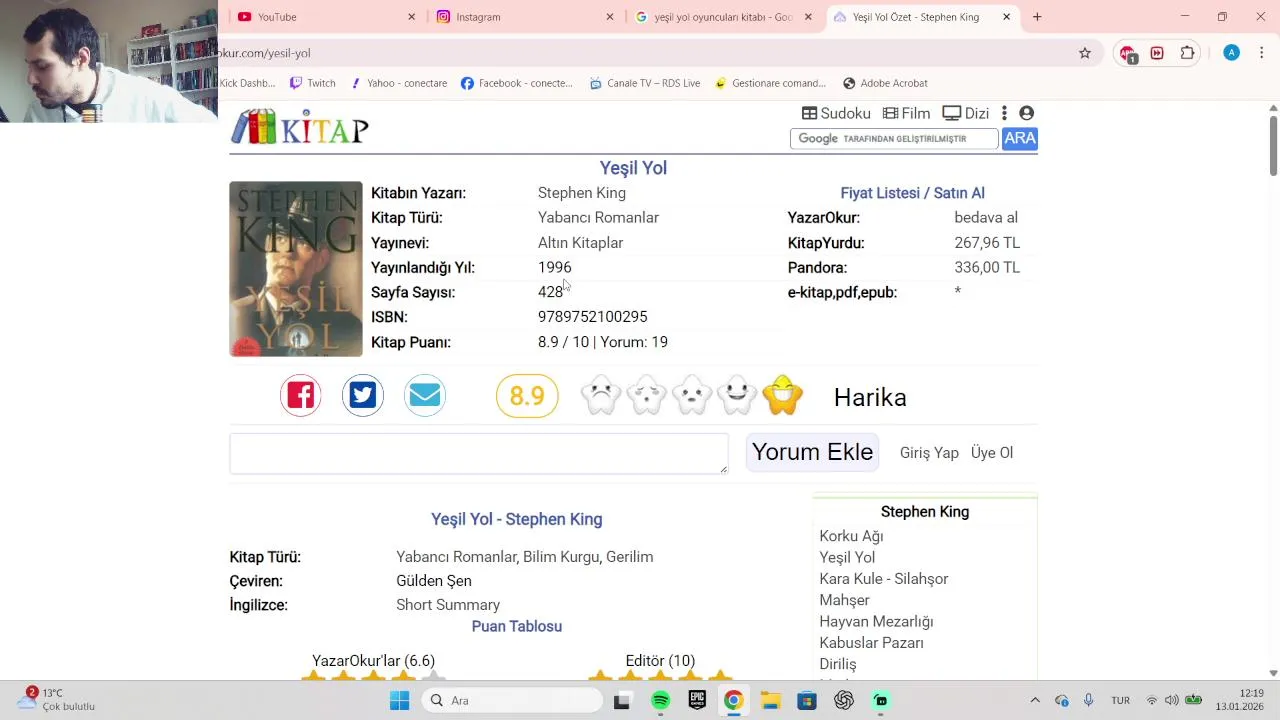Viewport: 1280px width, 720px height.
Task: Show hidden system tray icons
Action: 1035,700
